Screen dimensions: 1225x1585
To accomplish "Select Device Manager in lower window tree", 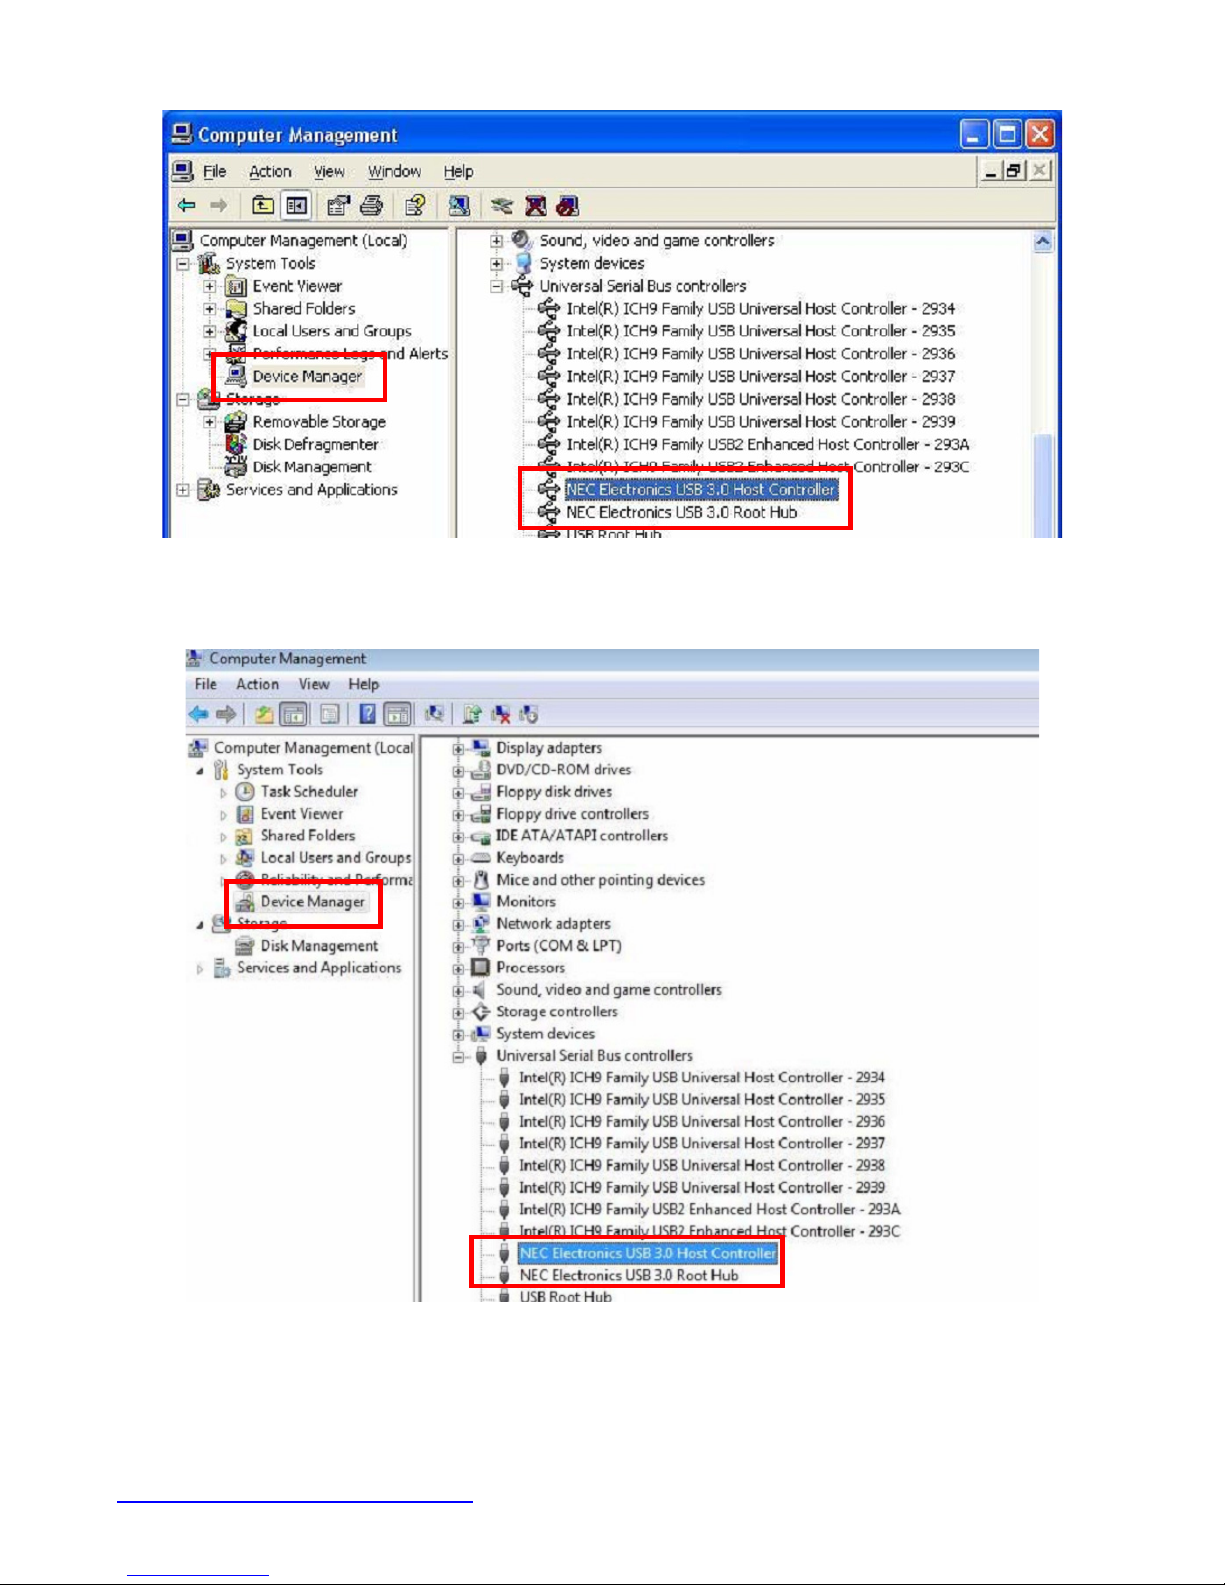I will (313, 902).
